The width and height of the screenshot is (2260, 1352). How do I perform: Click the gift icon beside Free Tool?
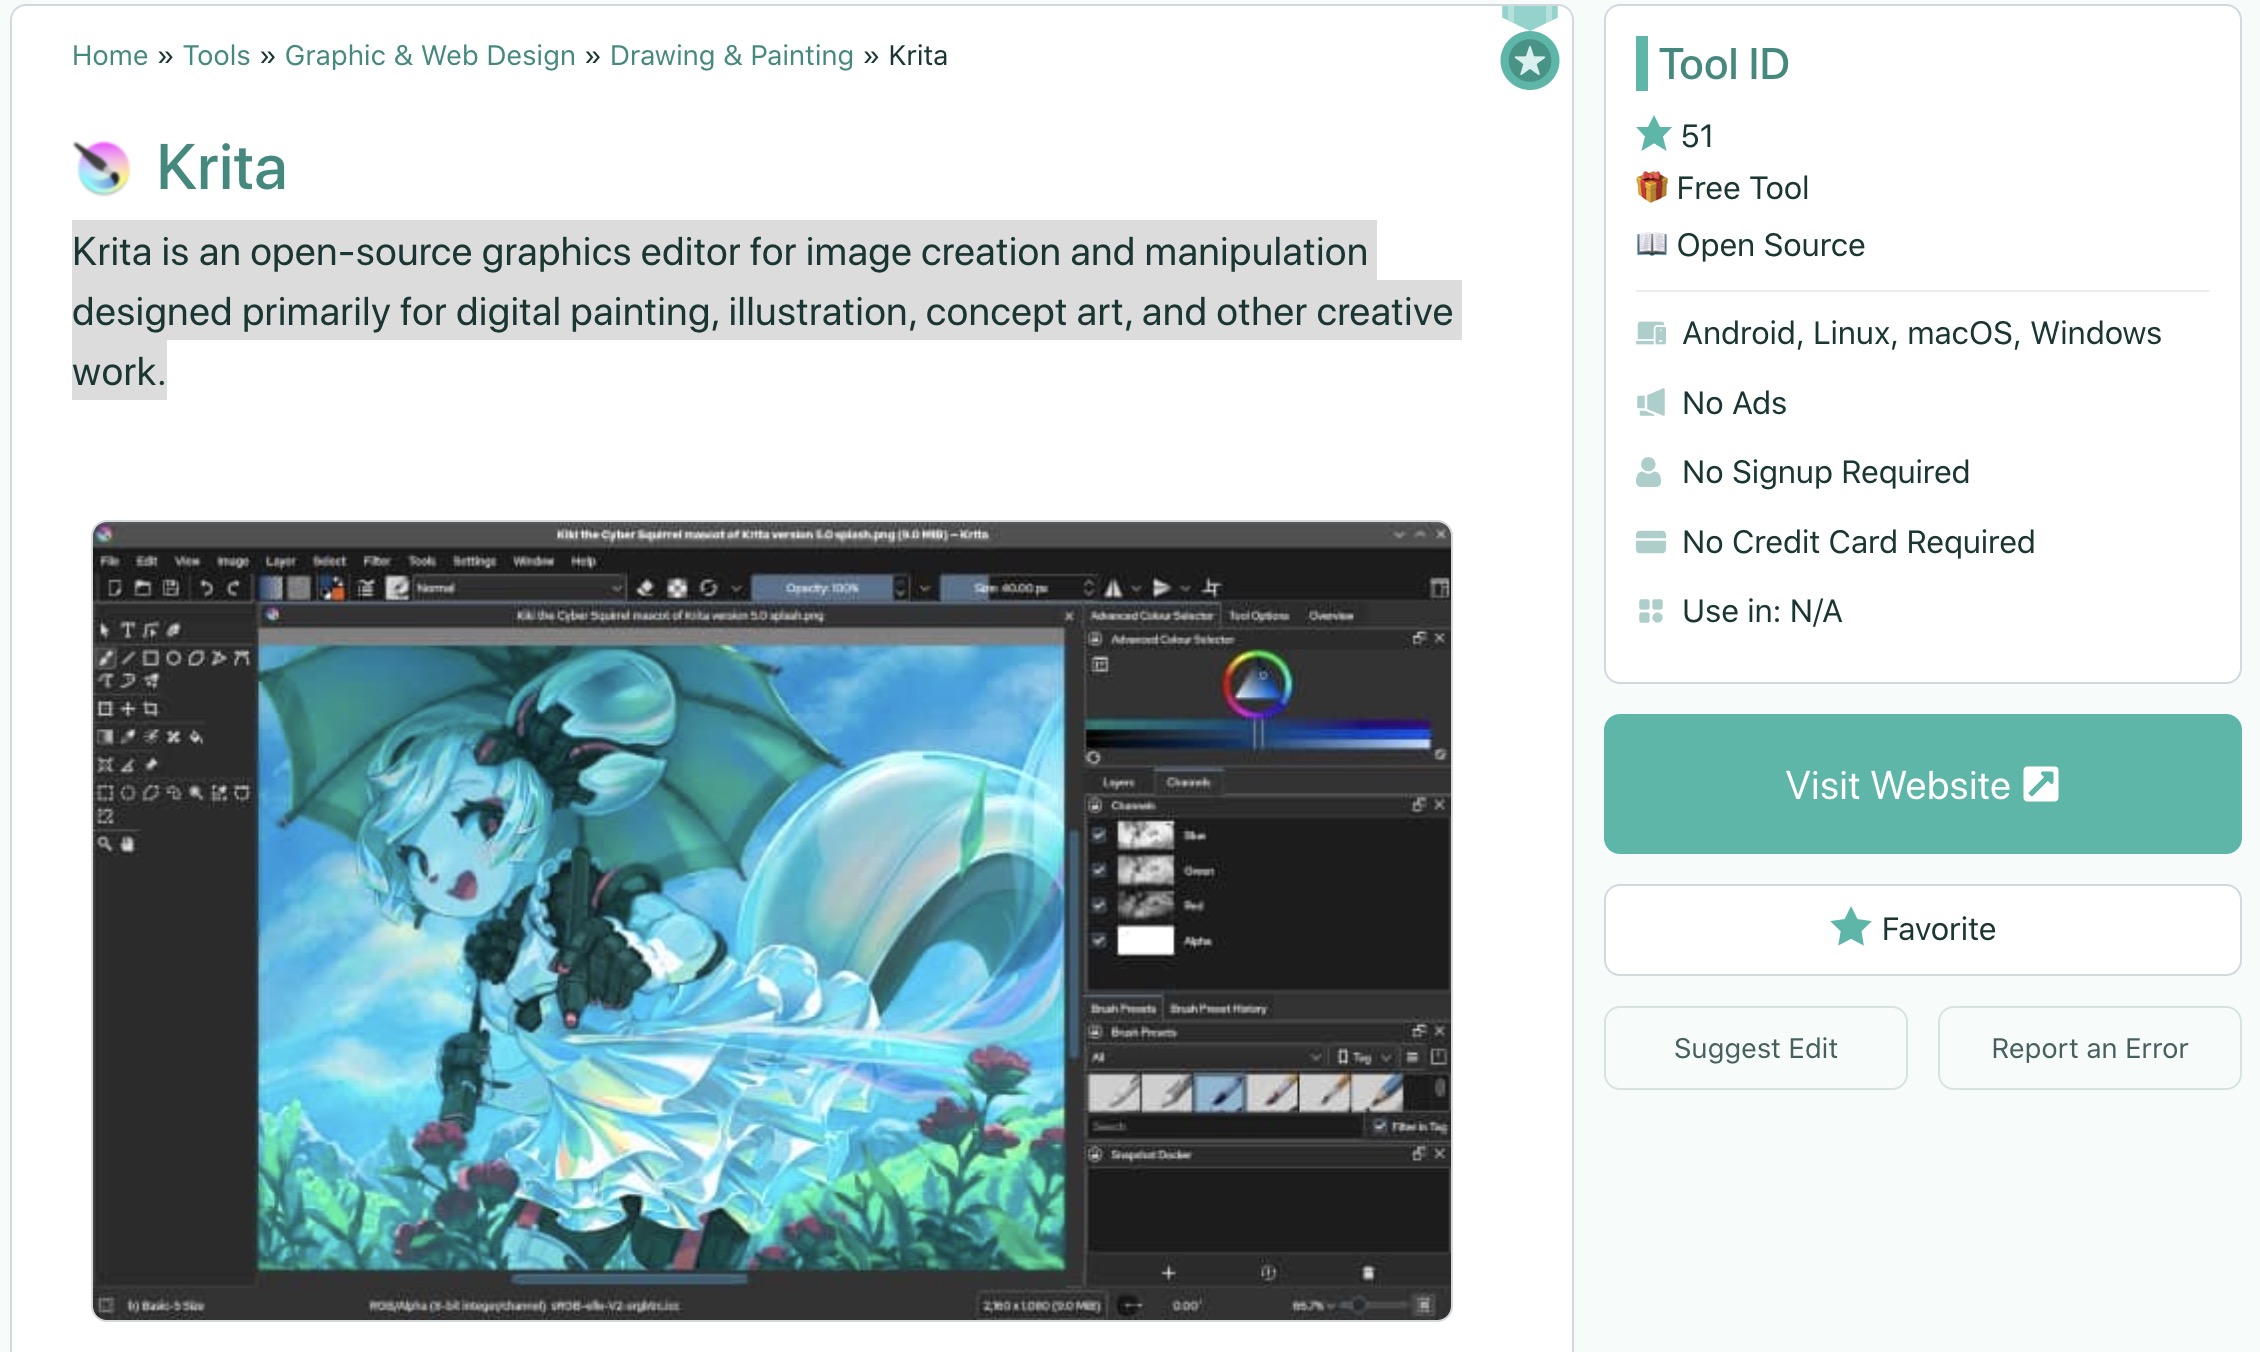(x=1652, y=187)
